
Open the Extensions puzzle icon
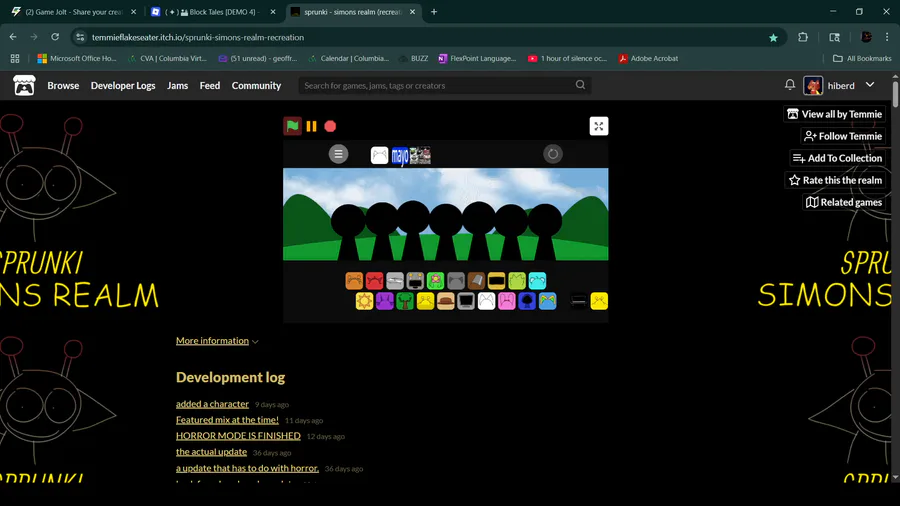tap(803, 37)
